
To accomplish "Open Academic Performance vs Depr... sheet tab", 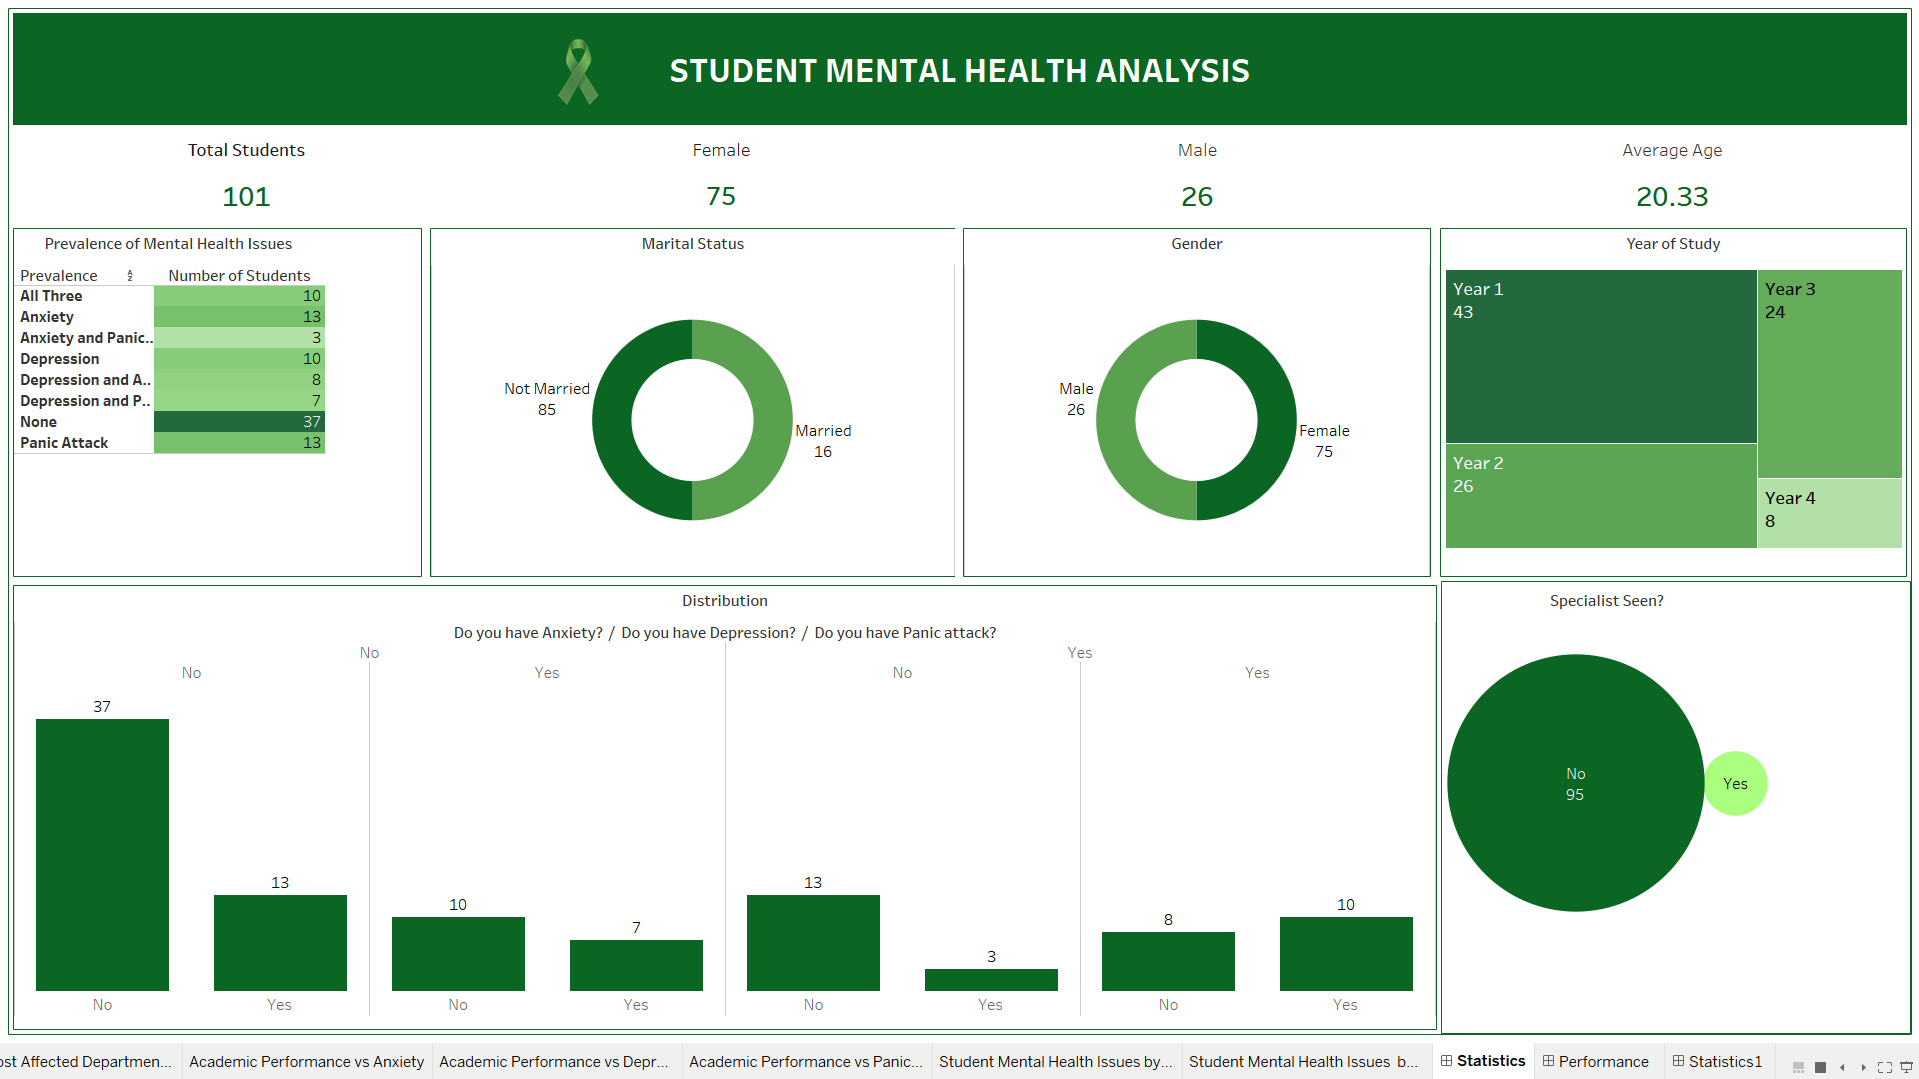I will tap(553, 1061).
